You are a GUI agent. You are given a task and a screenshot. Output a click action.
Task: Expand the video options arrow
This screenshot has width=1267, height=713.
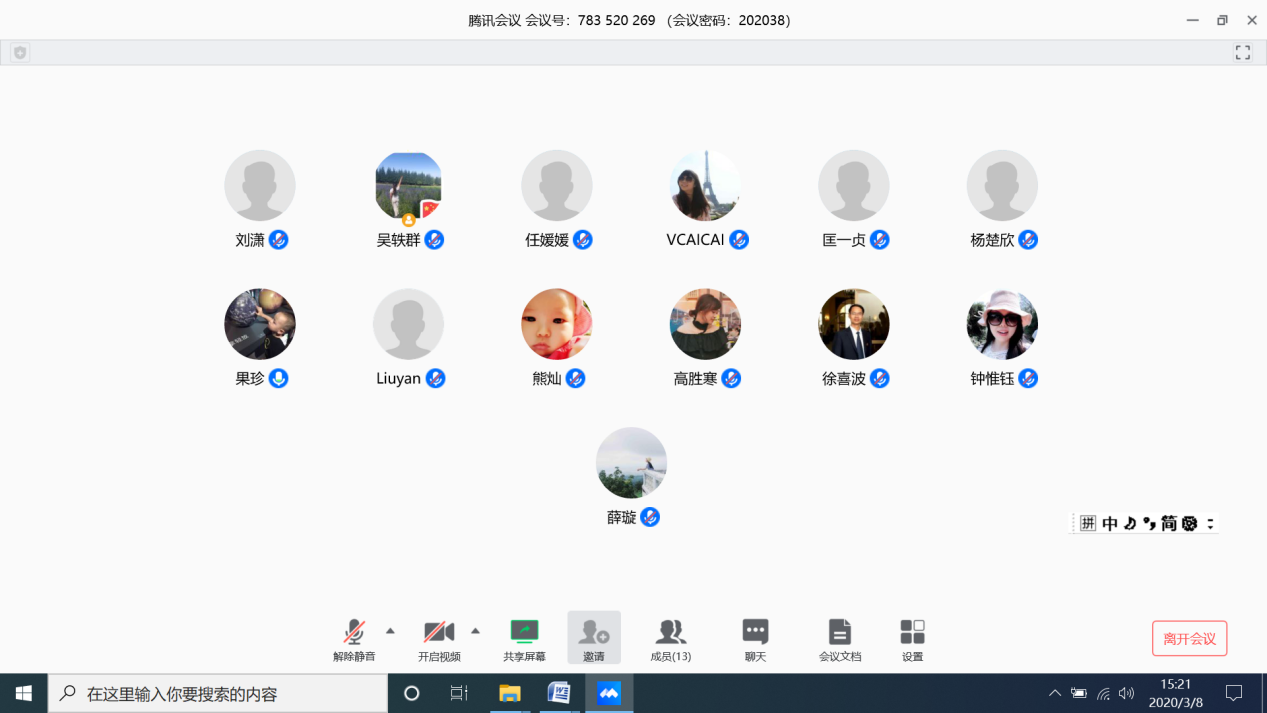click(475, 631)
